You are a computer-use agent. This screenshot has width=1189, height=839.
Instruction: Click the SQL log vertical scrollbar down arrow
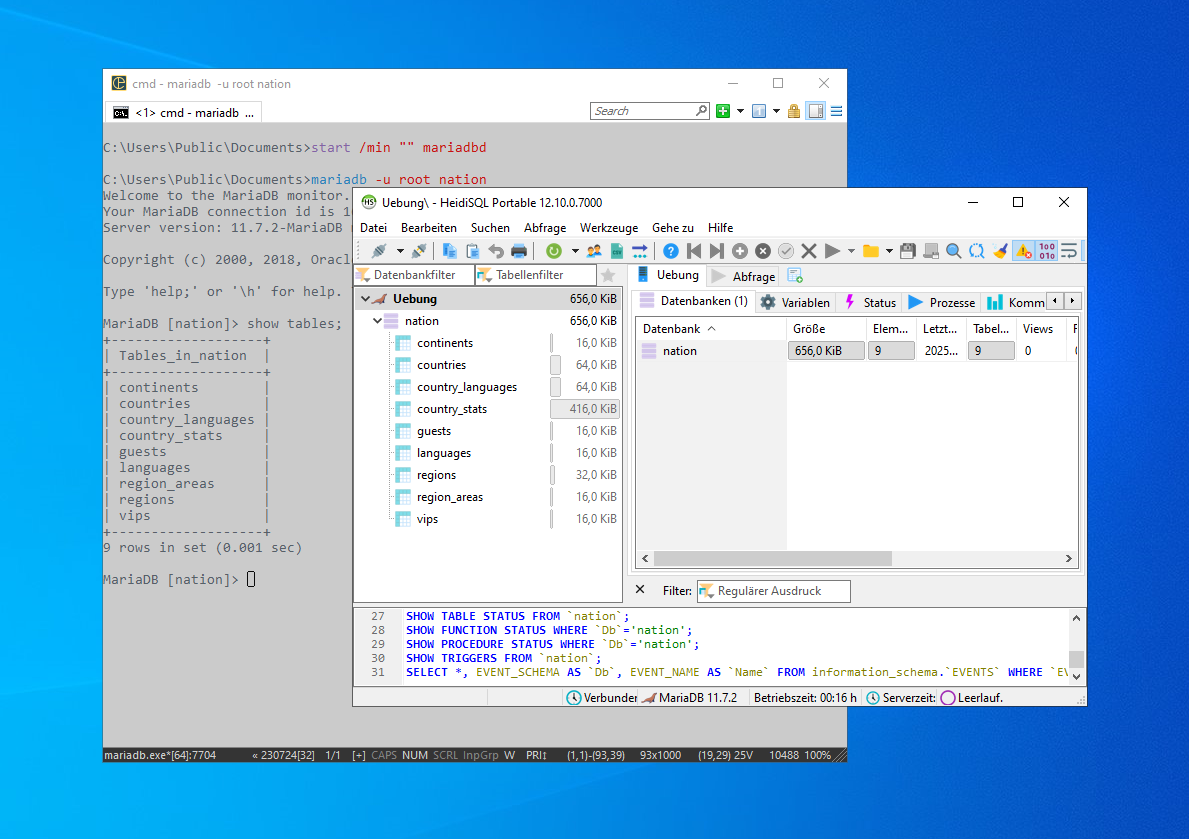(1076, 676)
